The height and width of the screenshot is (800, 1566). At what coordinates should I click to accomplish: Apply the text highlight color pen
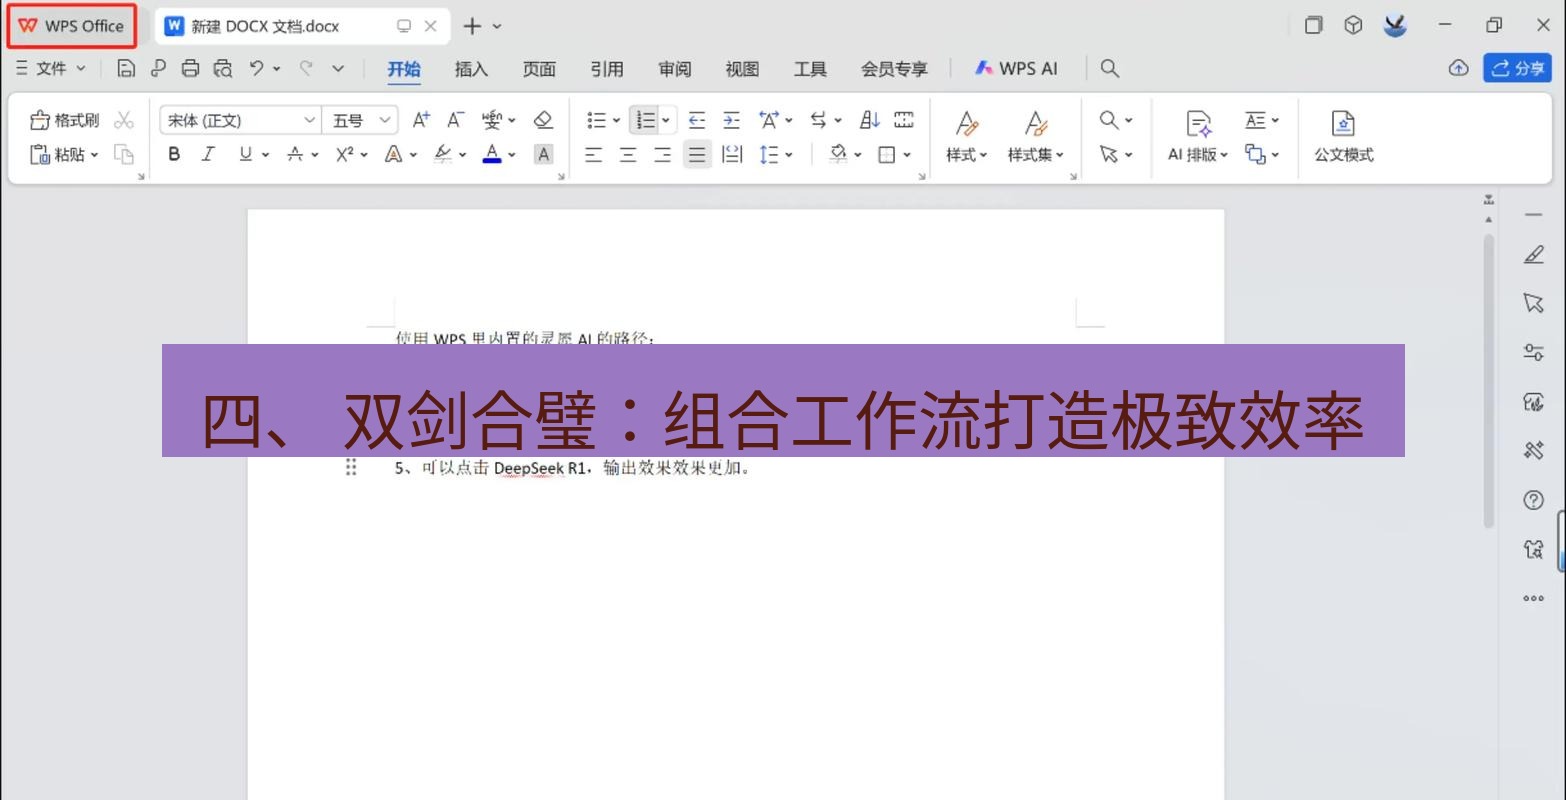(443, 154)
